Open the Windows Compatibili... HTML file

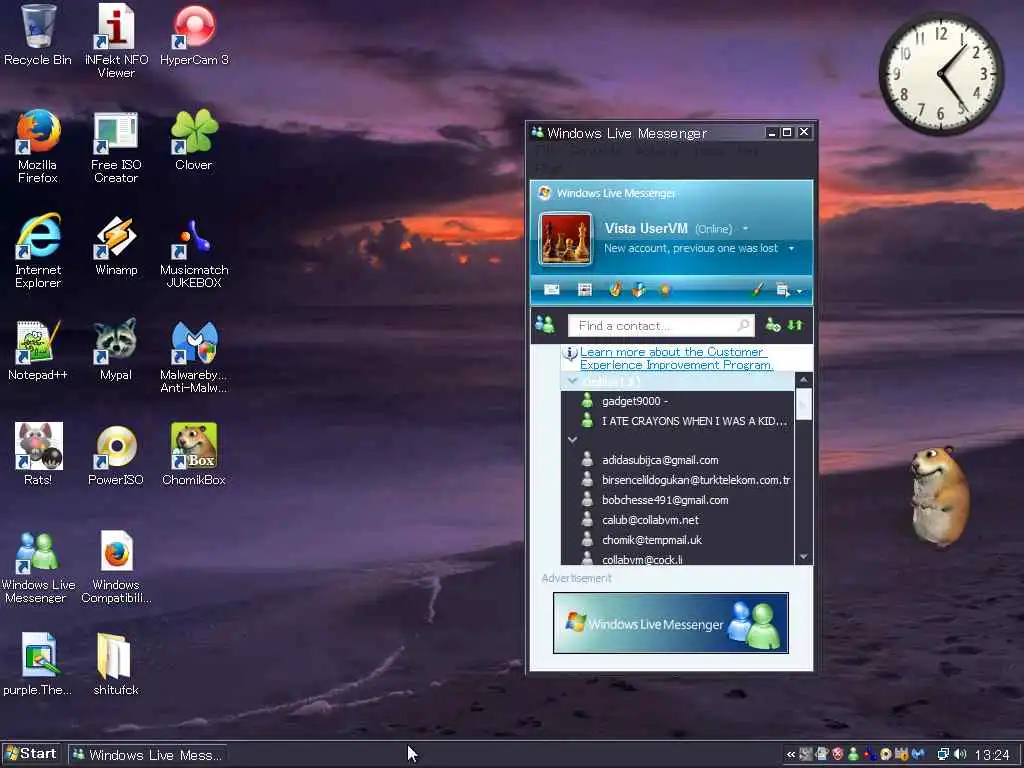[x=116, y=566]
